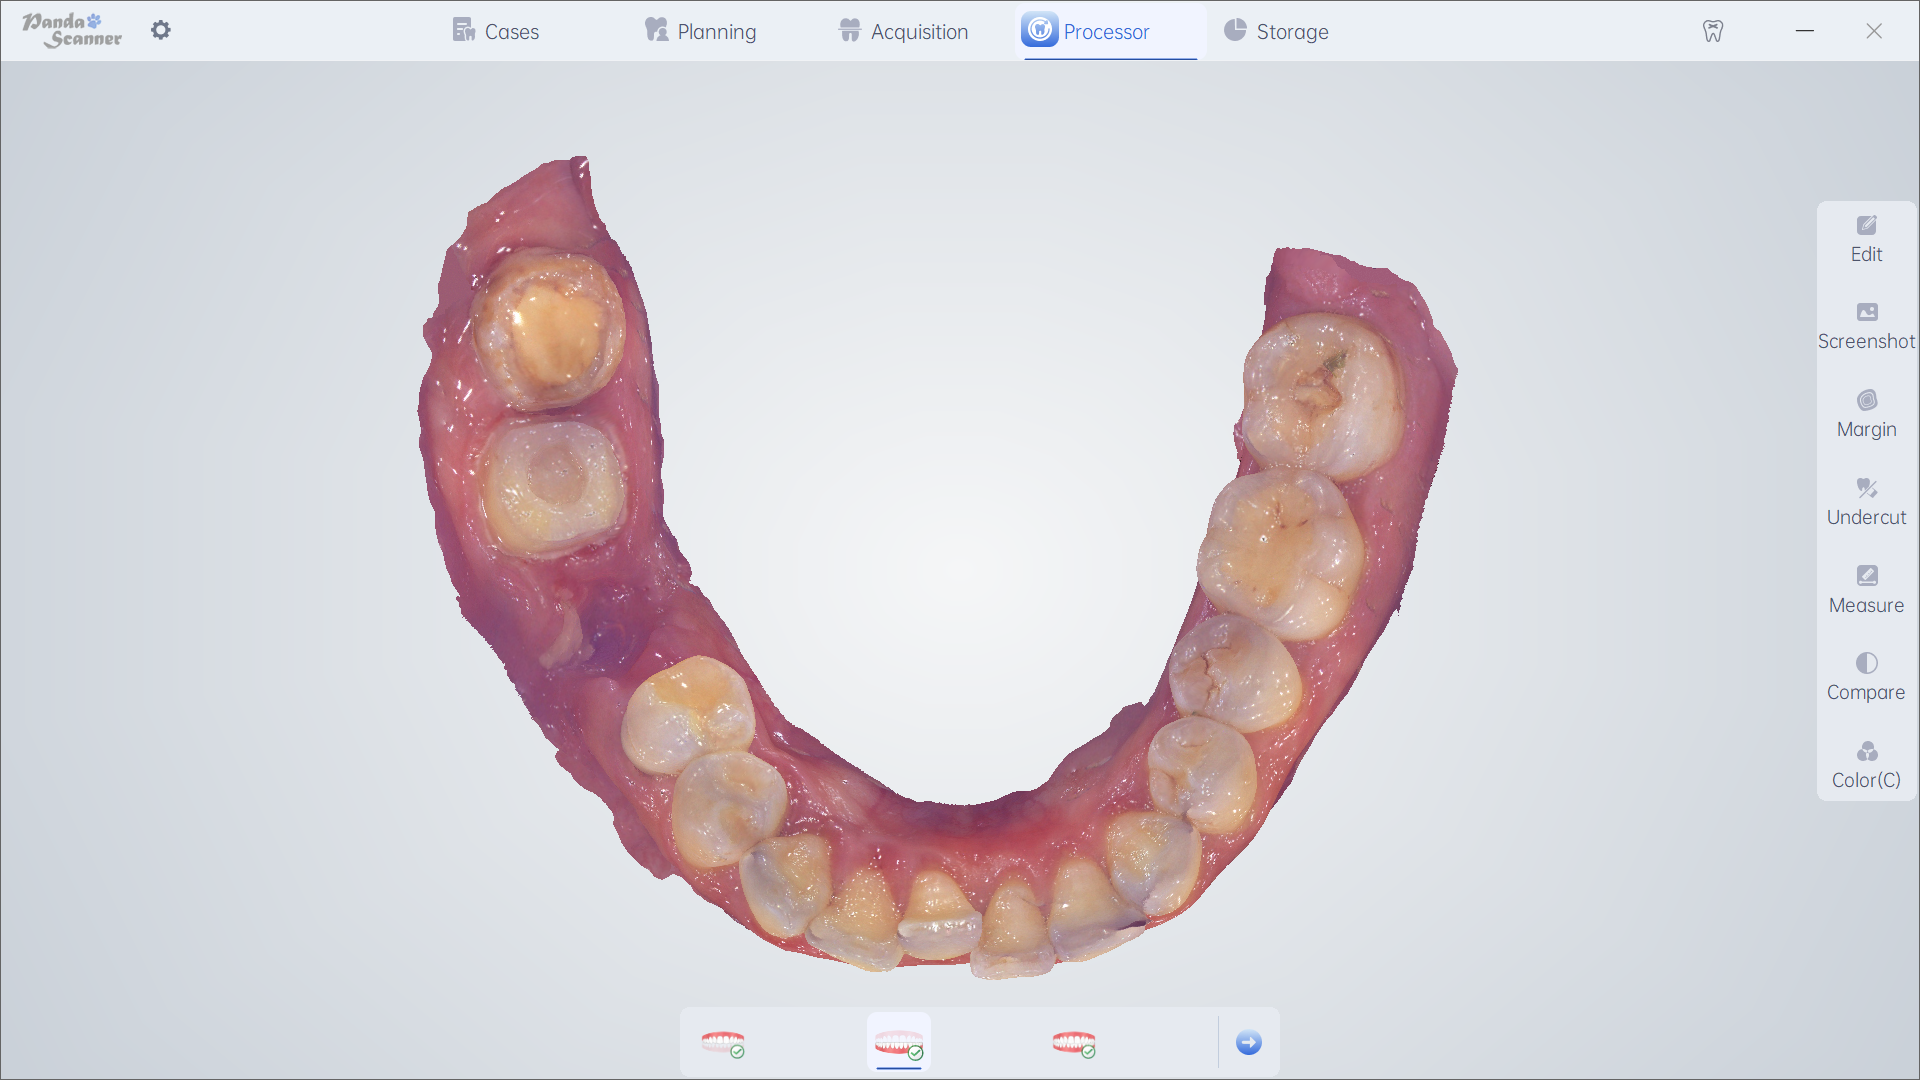Minimize the PandaScanner window
The height and width of the screenshot is (1080, 1920).
coord(1805,31)
